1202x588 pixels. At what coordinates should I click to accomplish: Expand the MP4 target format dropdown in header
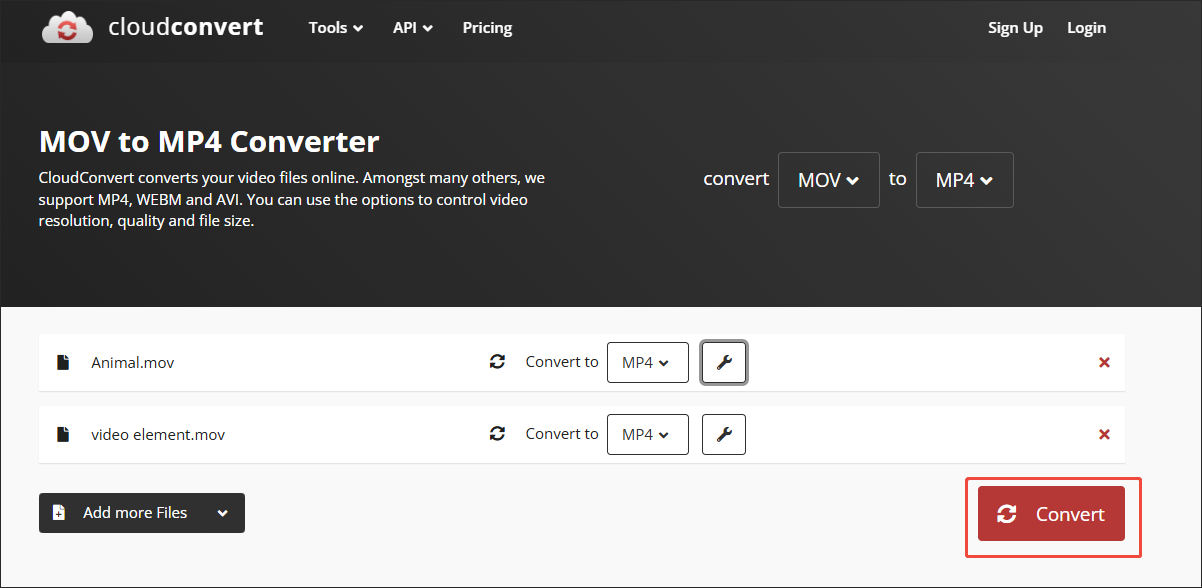(964, 180)
